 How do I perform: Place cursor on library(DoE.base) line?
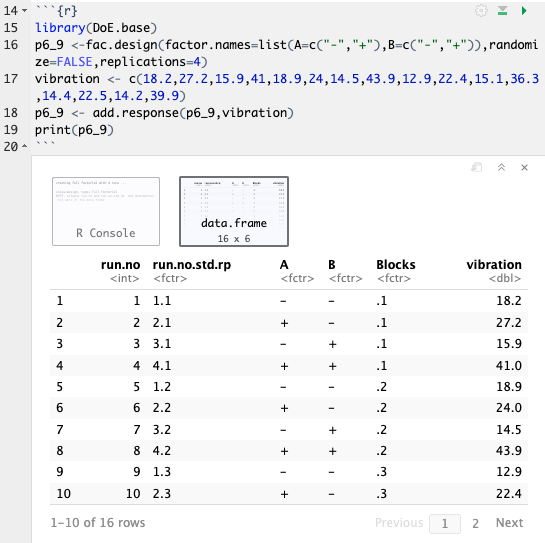[x=96, y=28]
